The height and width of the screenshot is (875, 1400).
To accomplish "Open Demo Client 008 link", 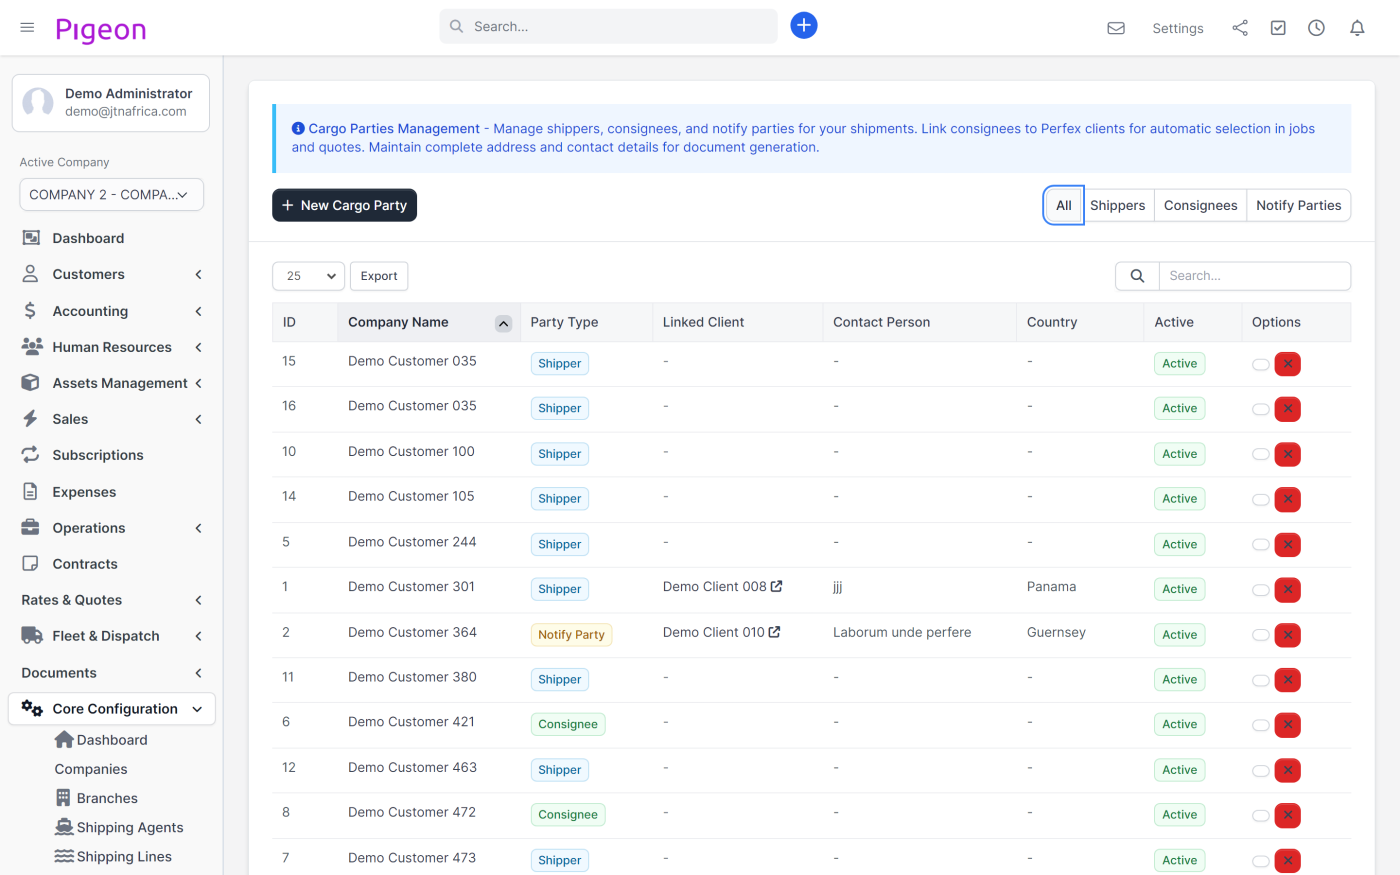I will 714,587.
